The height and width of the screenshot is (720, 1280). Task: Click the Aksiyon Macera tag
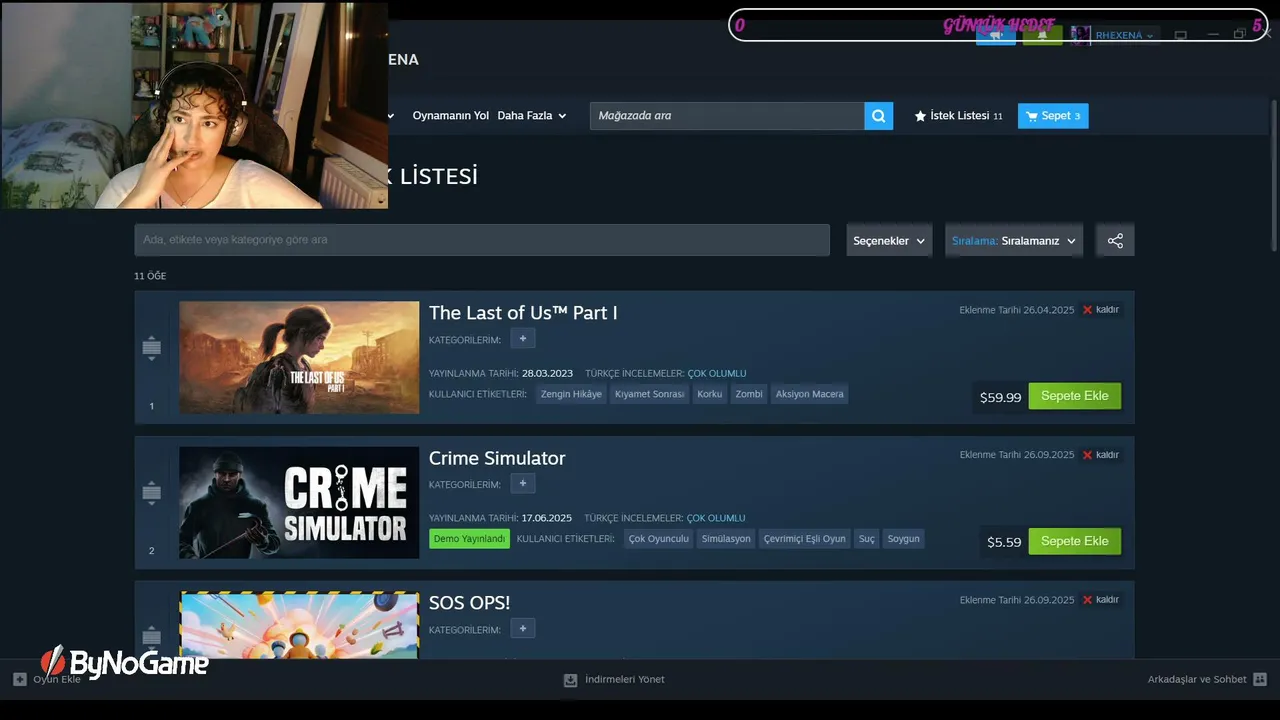(810, 394)
